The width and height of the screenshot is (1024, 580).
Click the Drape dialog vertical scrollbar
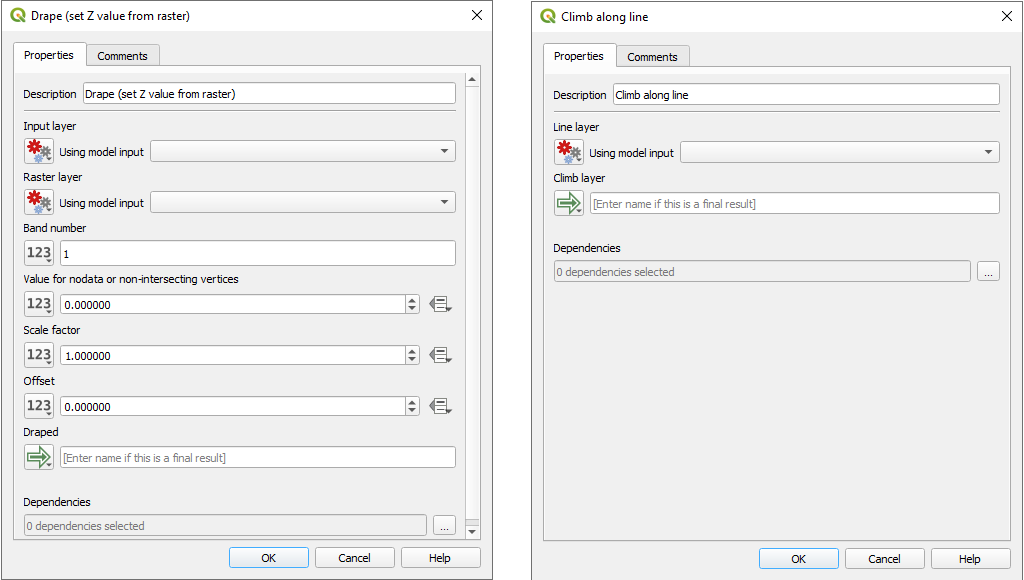point(472,300)
